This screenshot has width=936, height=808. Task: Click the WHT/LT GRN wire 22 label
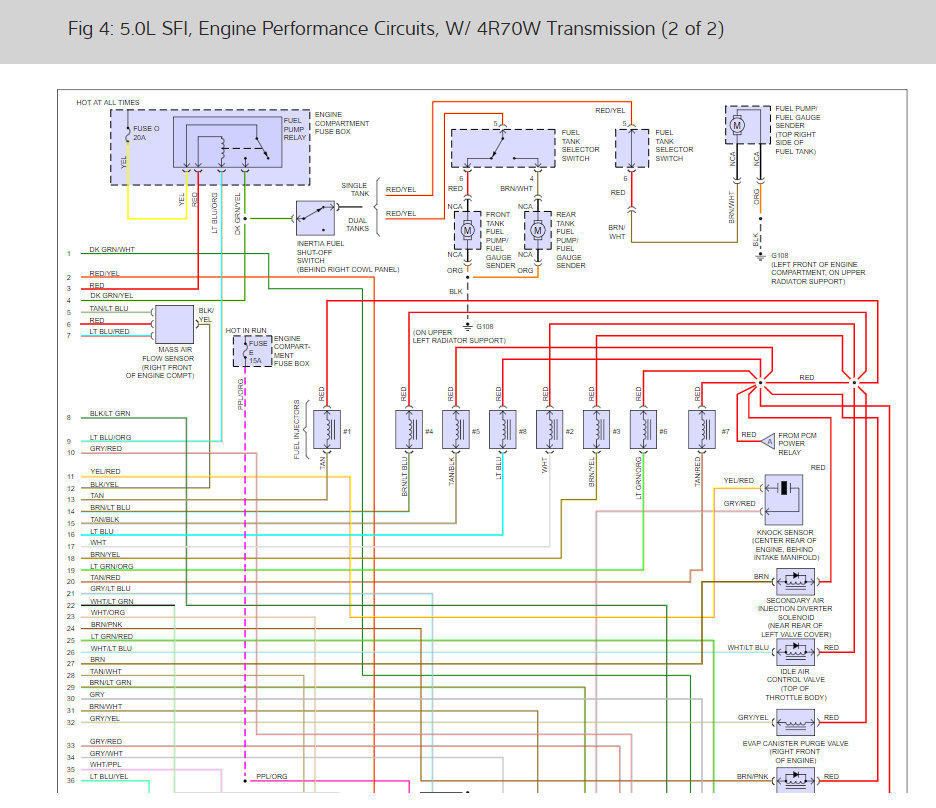tap(112, 602)
